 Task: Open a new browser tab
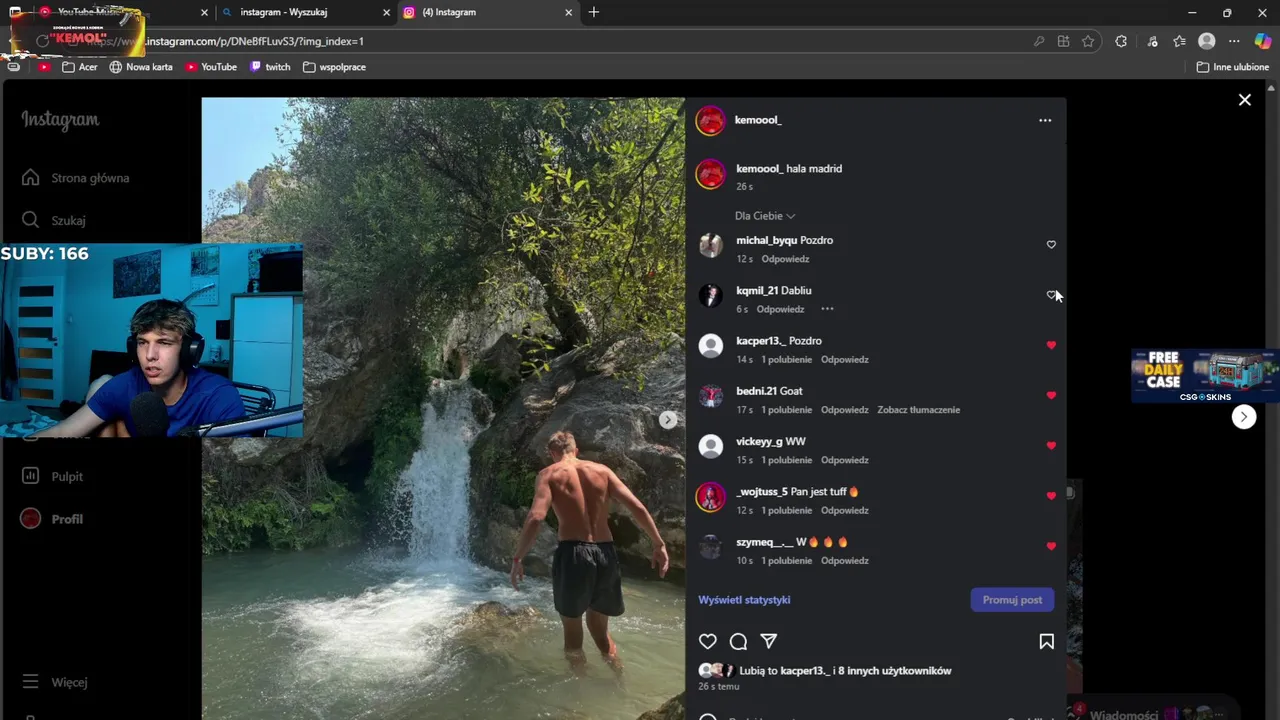point(594,12)
